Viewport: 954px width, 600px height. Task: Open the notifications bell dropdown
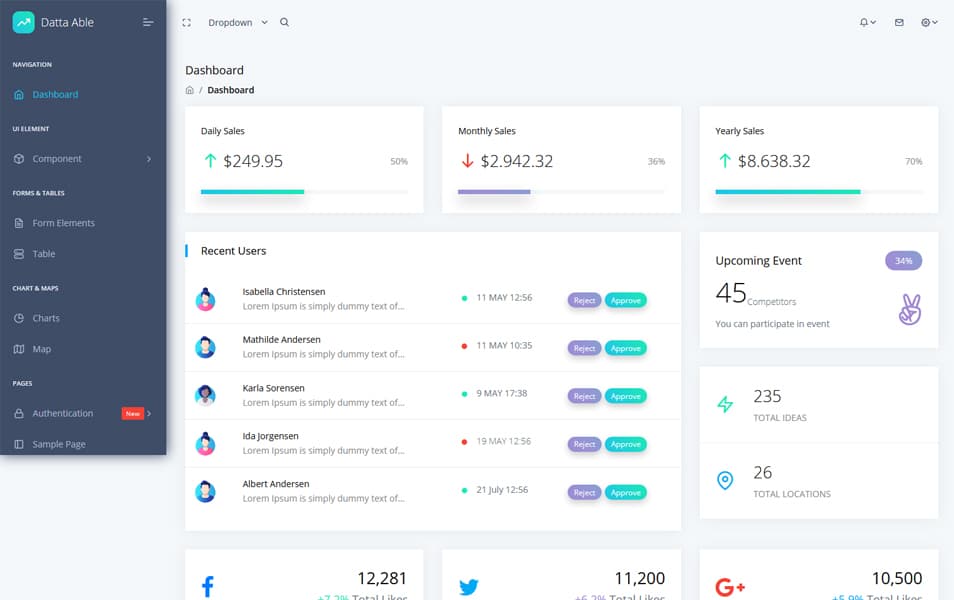(x=864, y=21)
